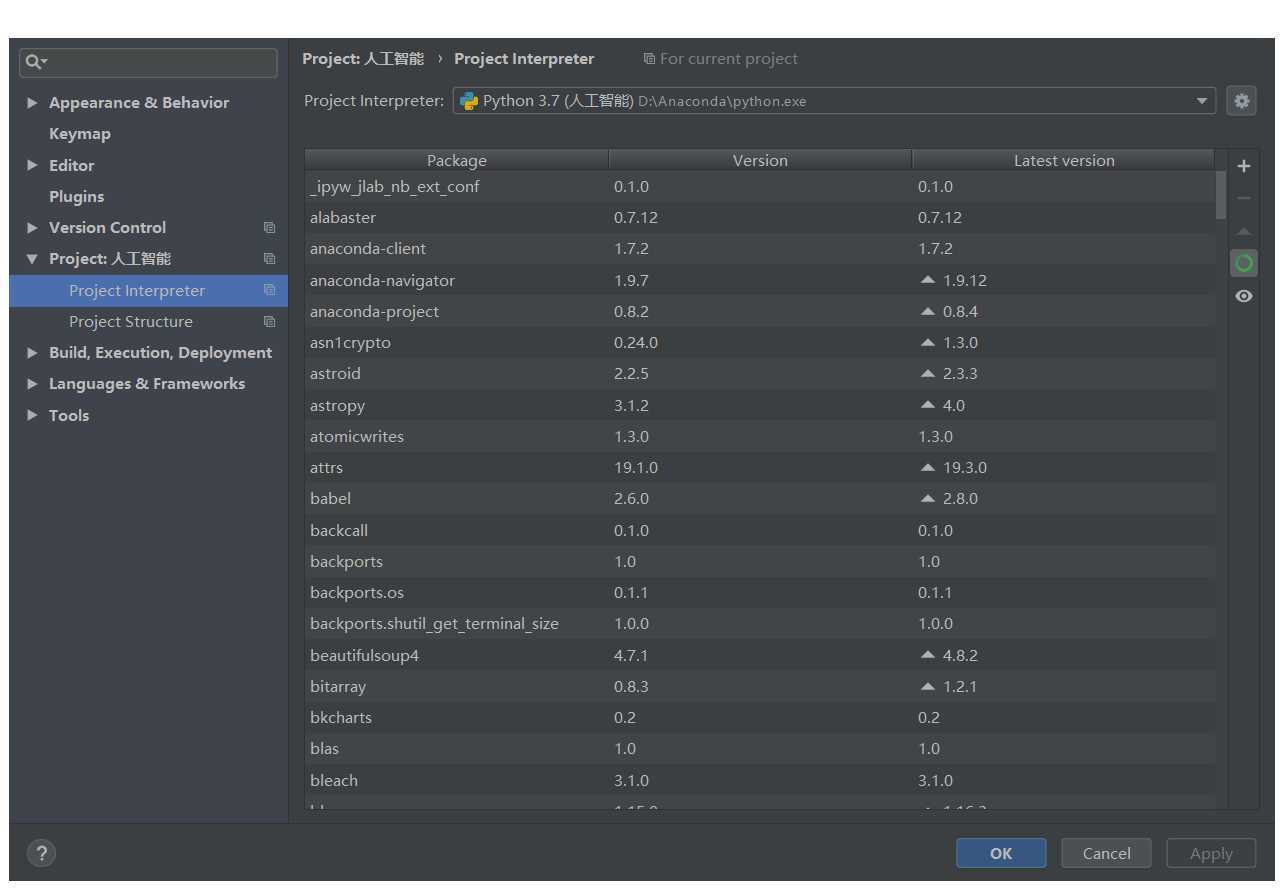Click upgrade arrow beside anaconda-project 0.8.4
This screenshot has height=890, width=1284.
928,311
